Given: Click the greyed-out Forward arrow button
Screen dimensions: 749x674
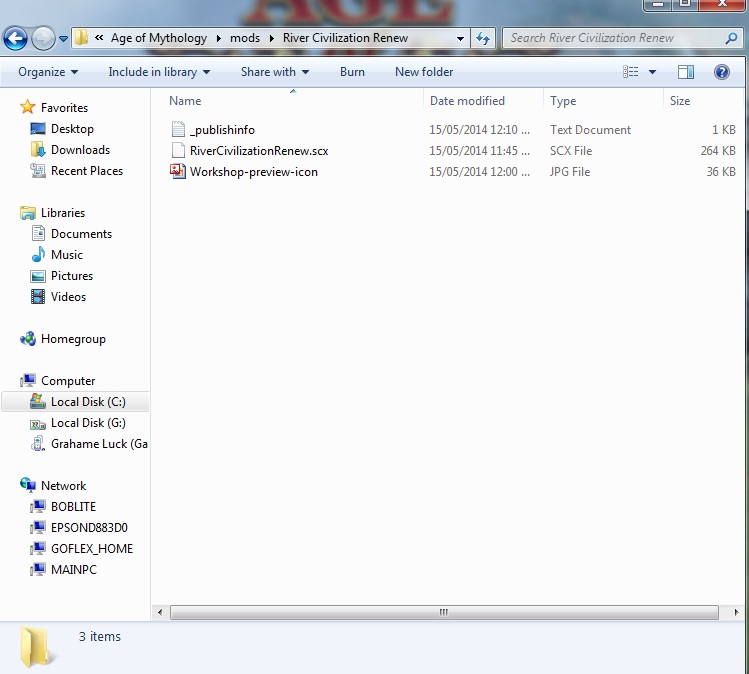Looking at the screenshot, I should 43,39.
